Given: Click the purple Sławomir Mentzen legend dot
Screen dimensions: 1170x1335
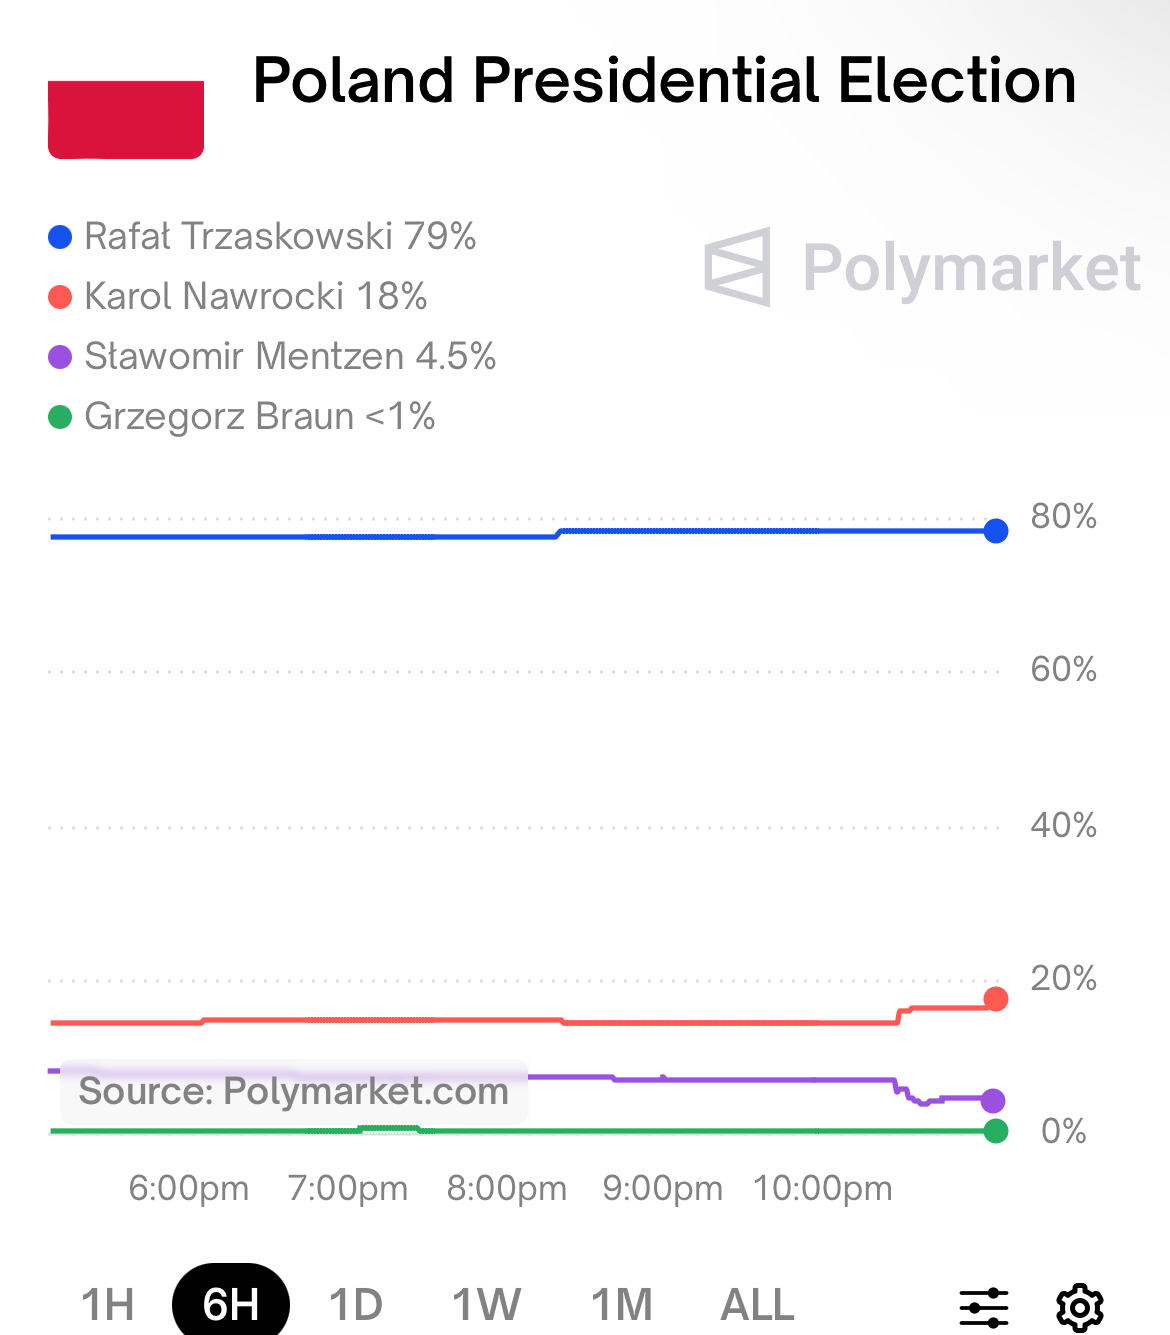Looking at the screenshot, I should 60,357.
